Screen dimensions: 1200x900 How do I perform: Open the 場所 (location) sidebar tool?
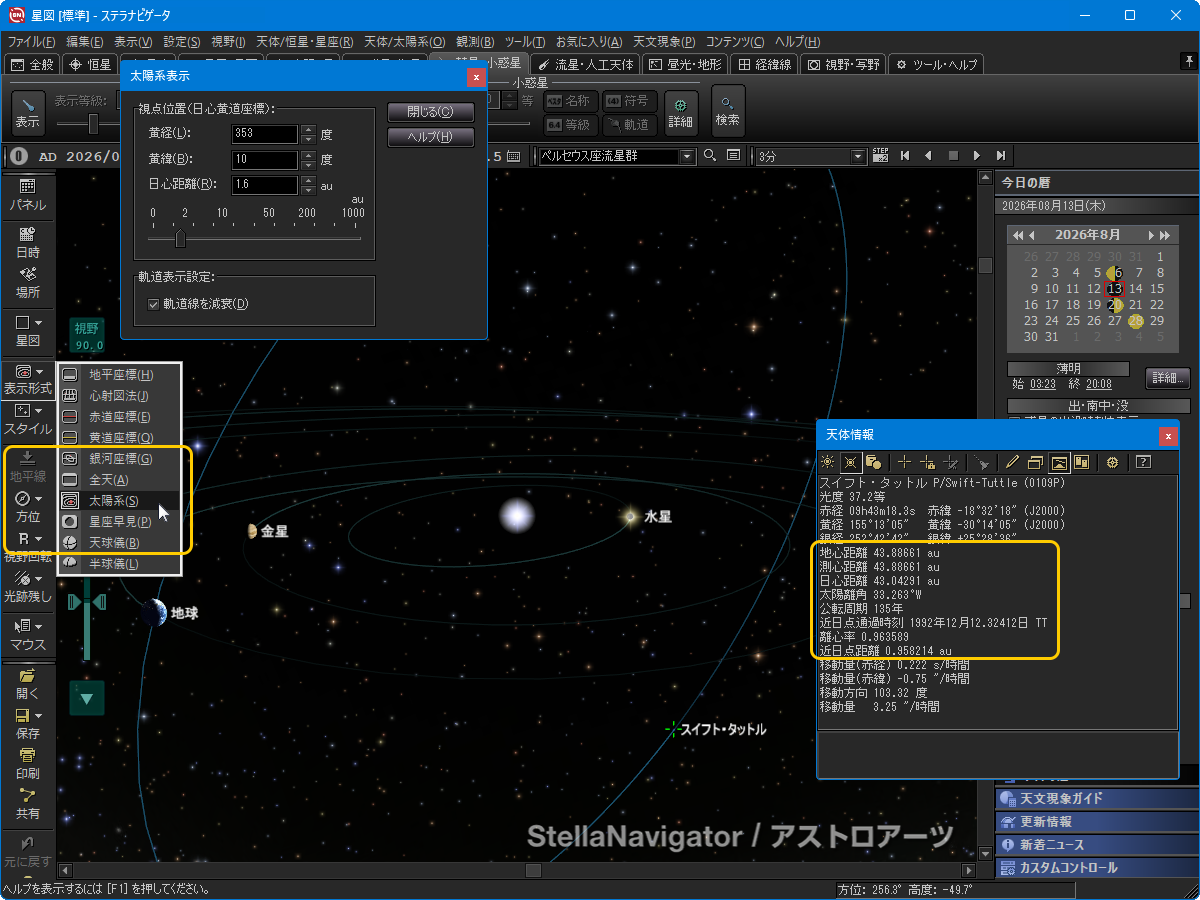(27, 283)
